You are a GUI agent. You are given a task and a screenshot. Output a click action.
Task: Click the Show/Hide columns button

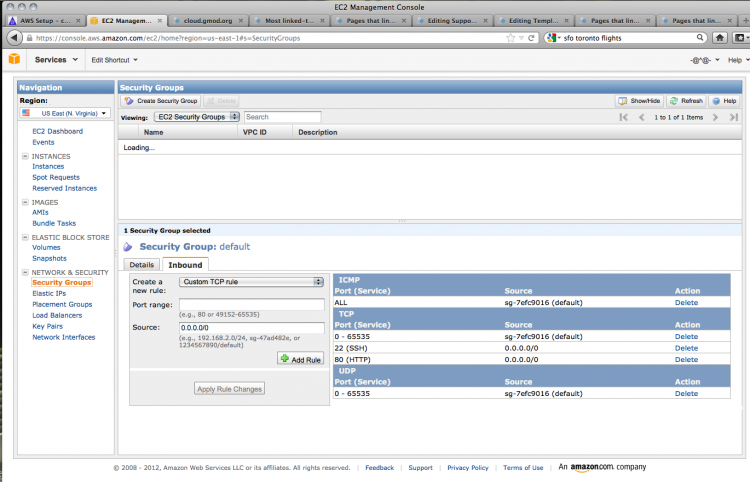click(639, 101)
